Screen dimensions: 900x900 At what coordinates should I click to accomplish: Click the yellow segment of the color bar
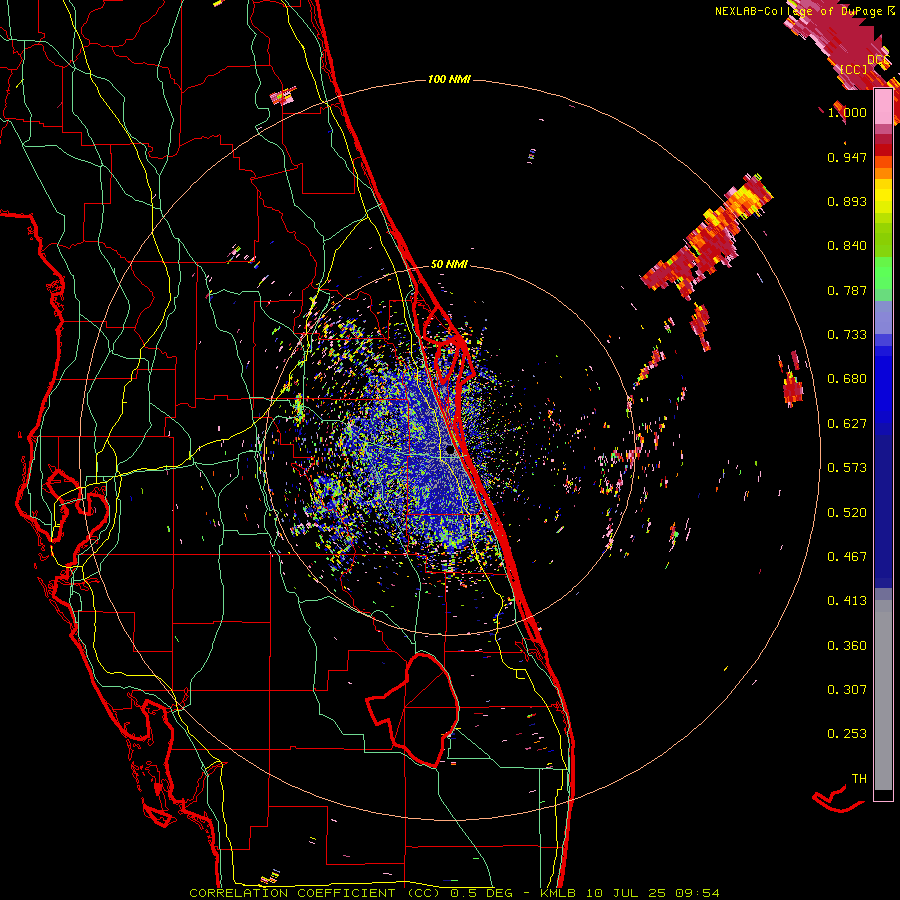coord(883,196)
